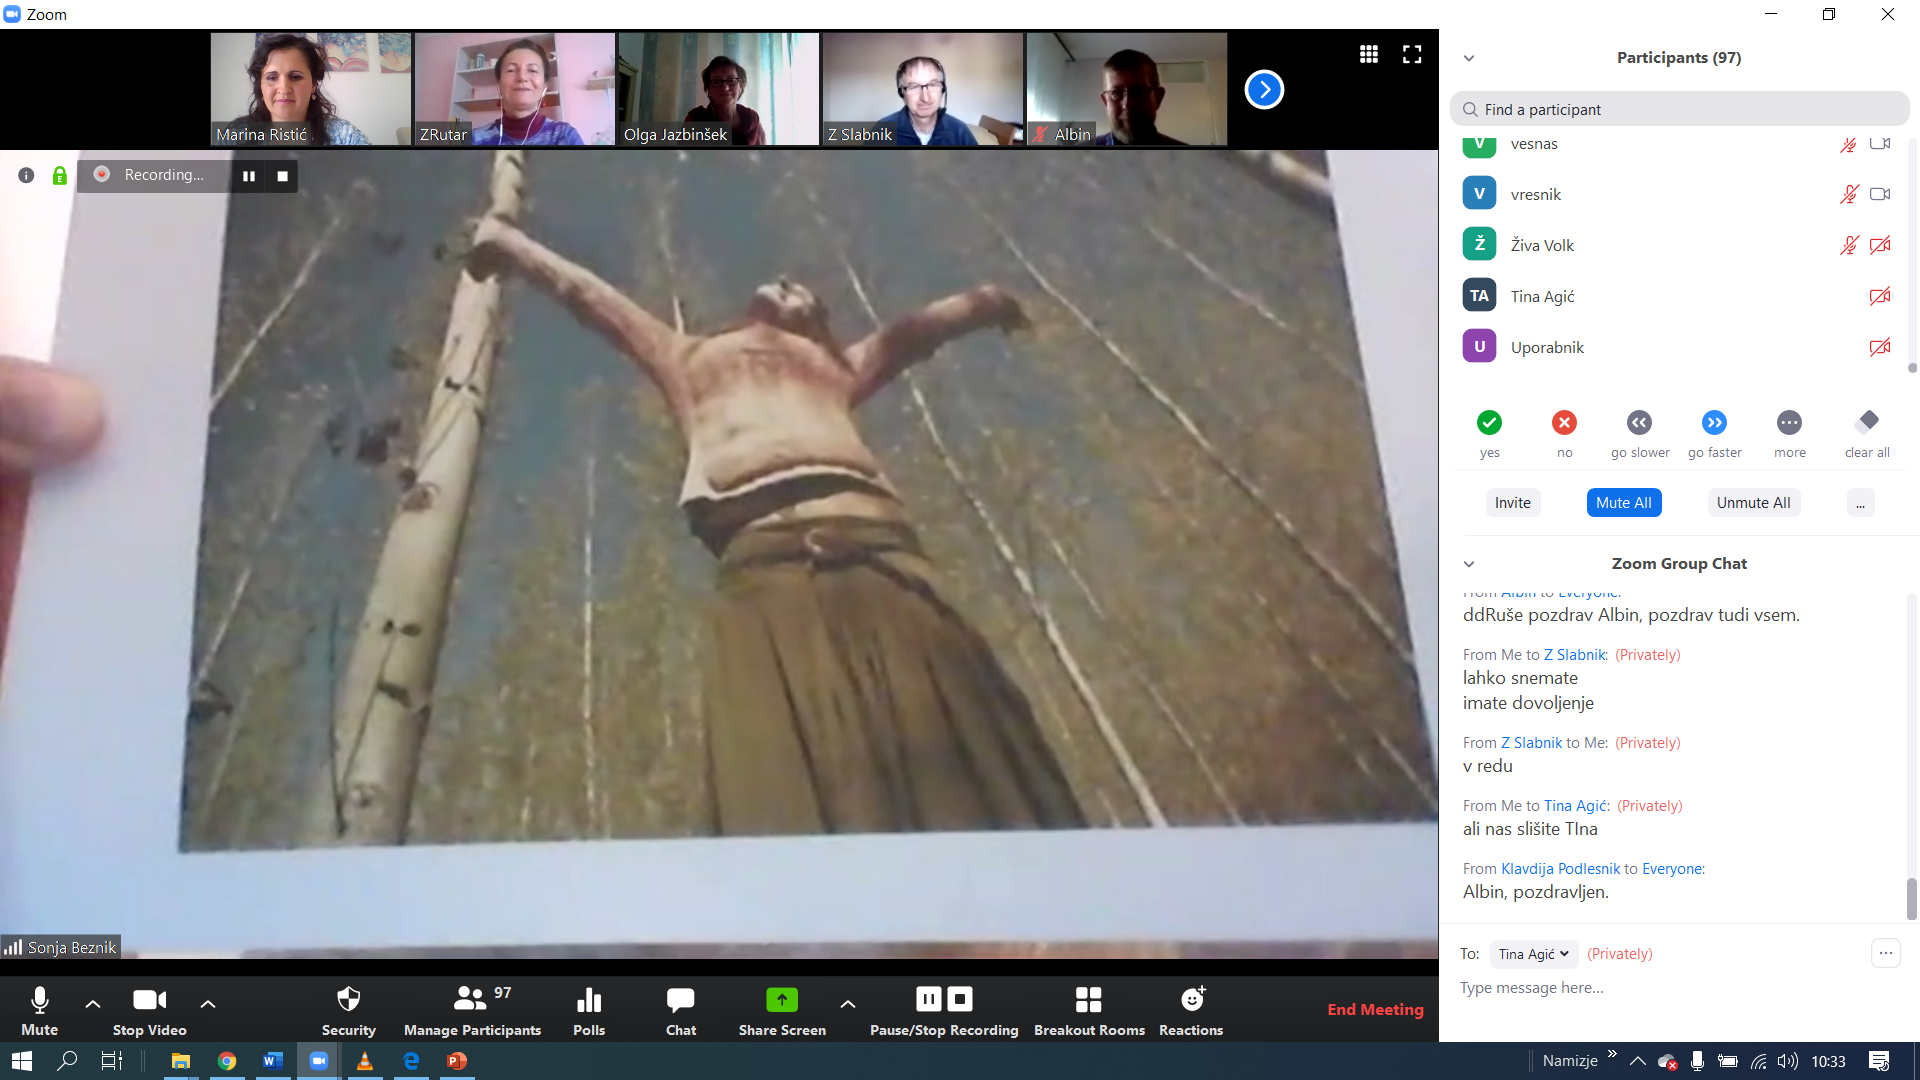Screen dimensions: 1920x1080
Task: Show hidden system tray icons arrow
Action: 1637,1061
